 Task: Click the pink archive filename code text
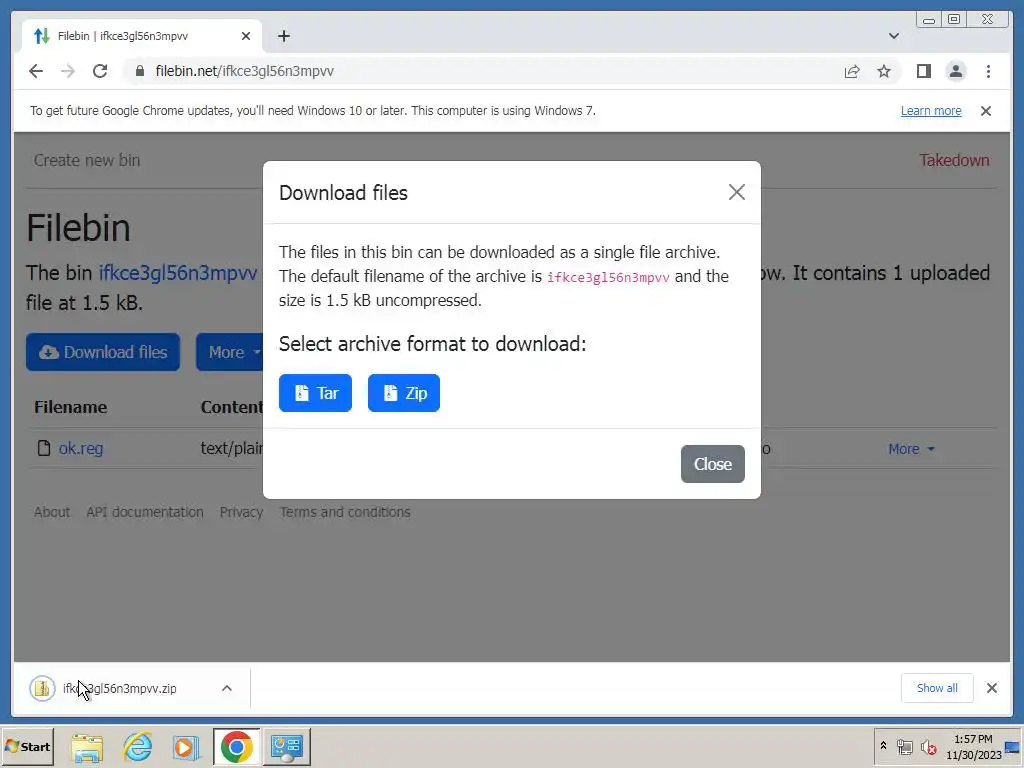608,277
